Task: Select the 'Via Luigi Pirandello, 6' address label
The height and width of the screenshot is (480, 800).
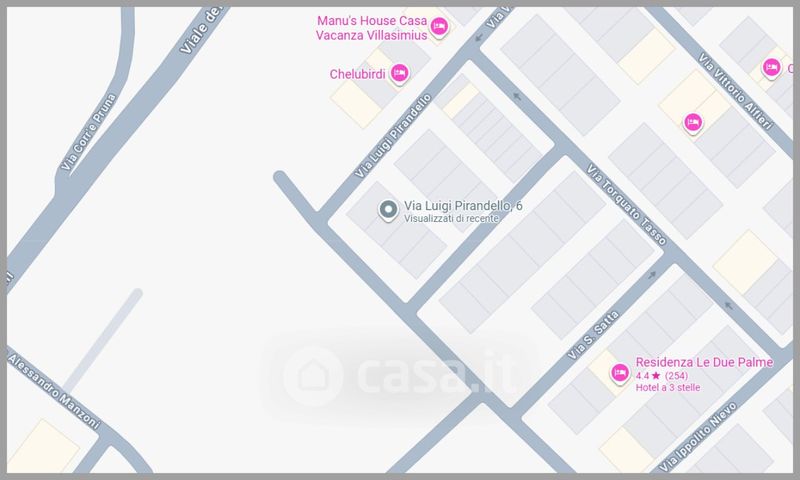Action: pyautogui.click(x=463, y=206)
